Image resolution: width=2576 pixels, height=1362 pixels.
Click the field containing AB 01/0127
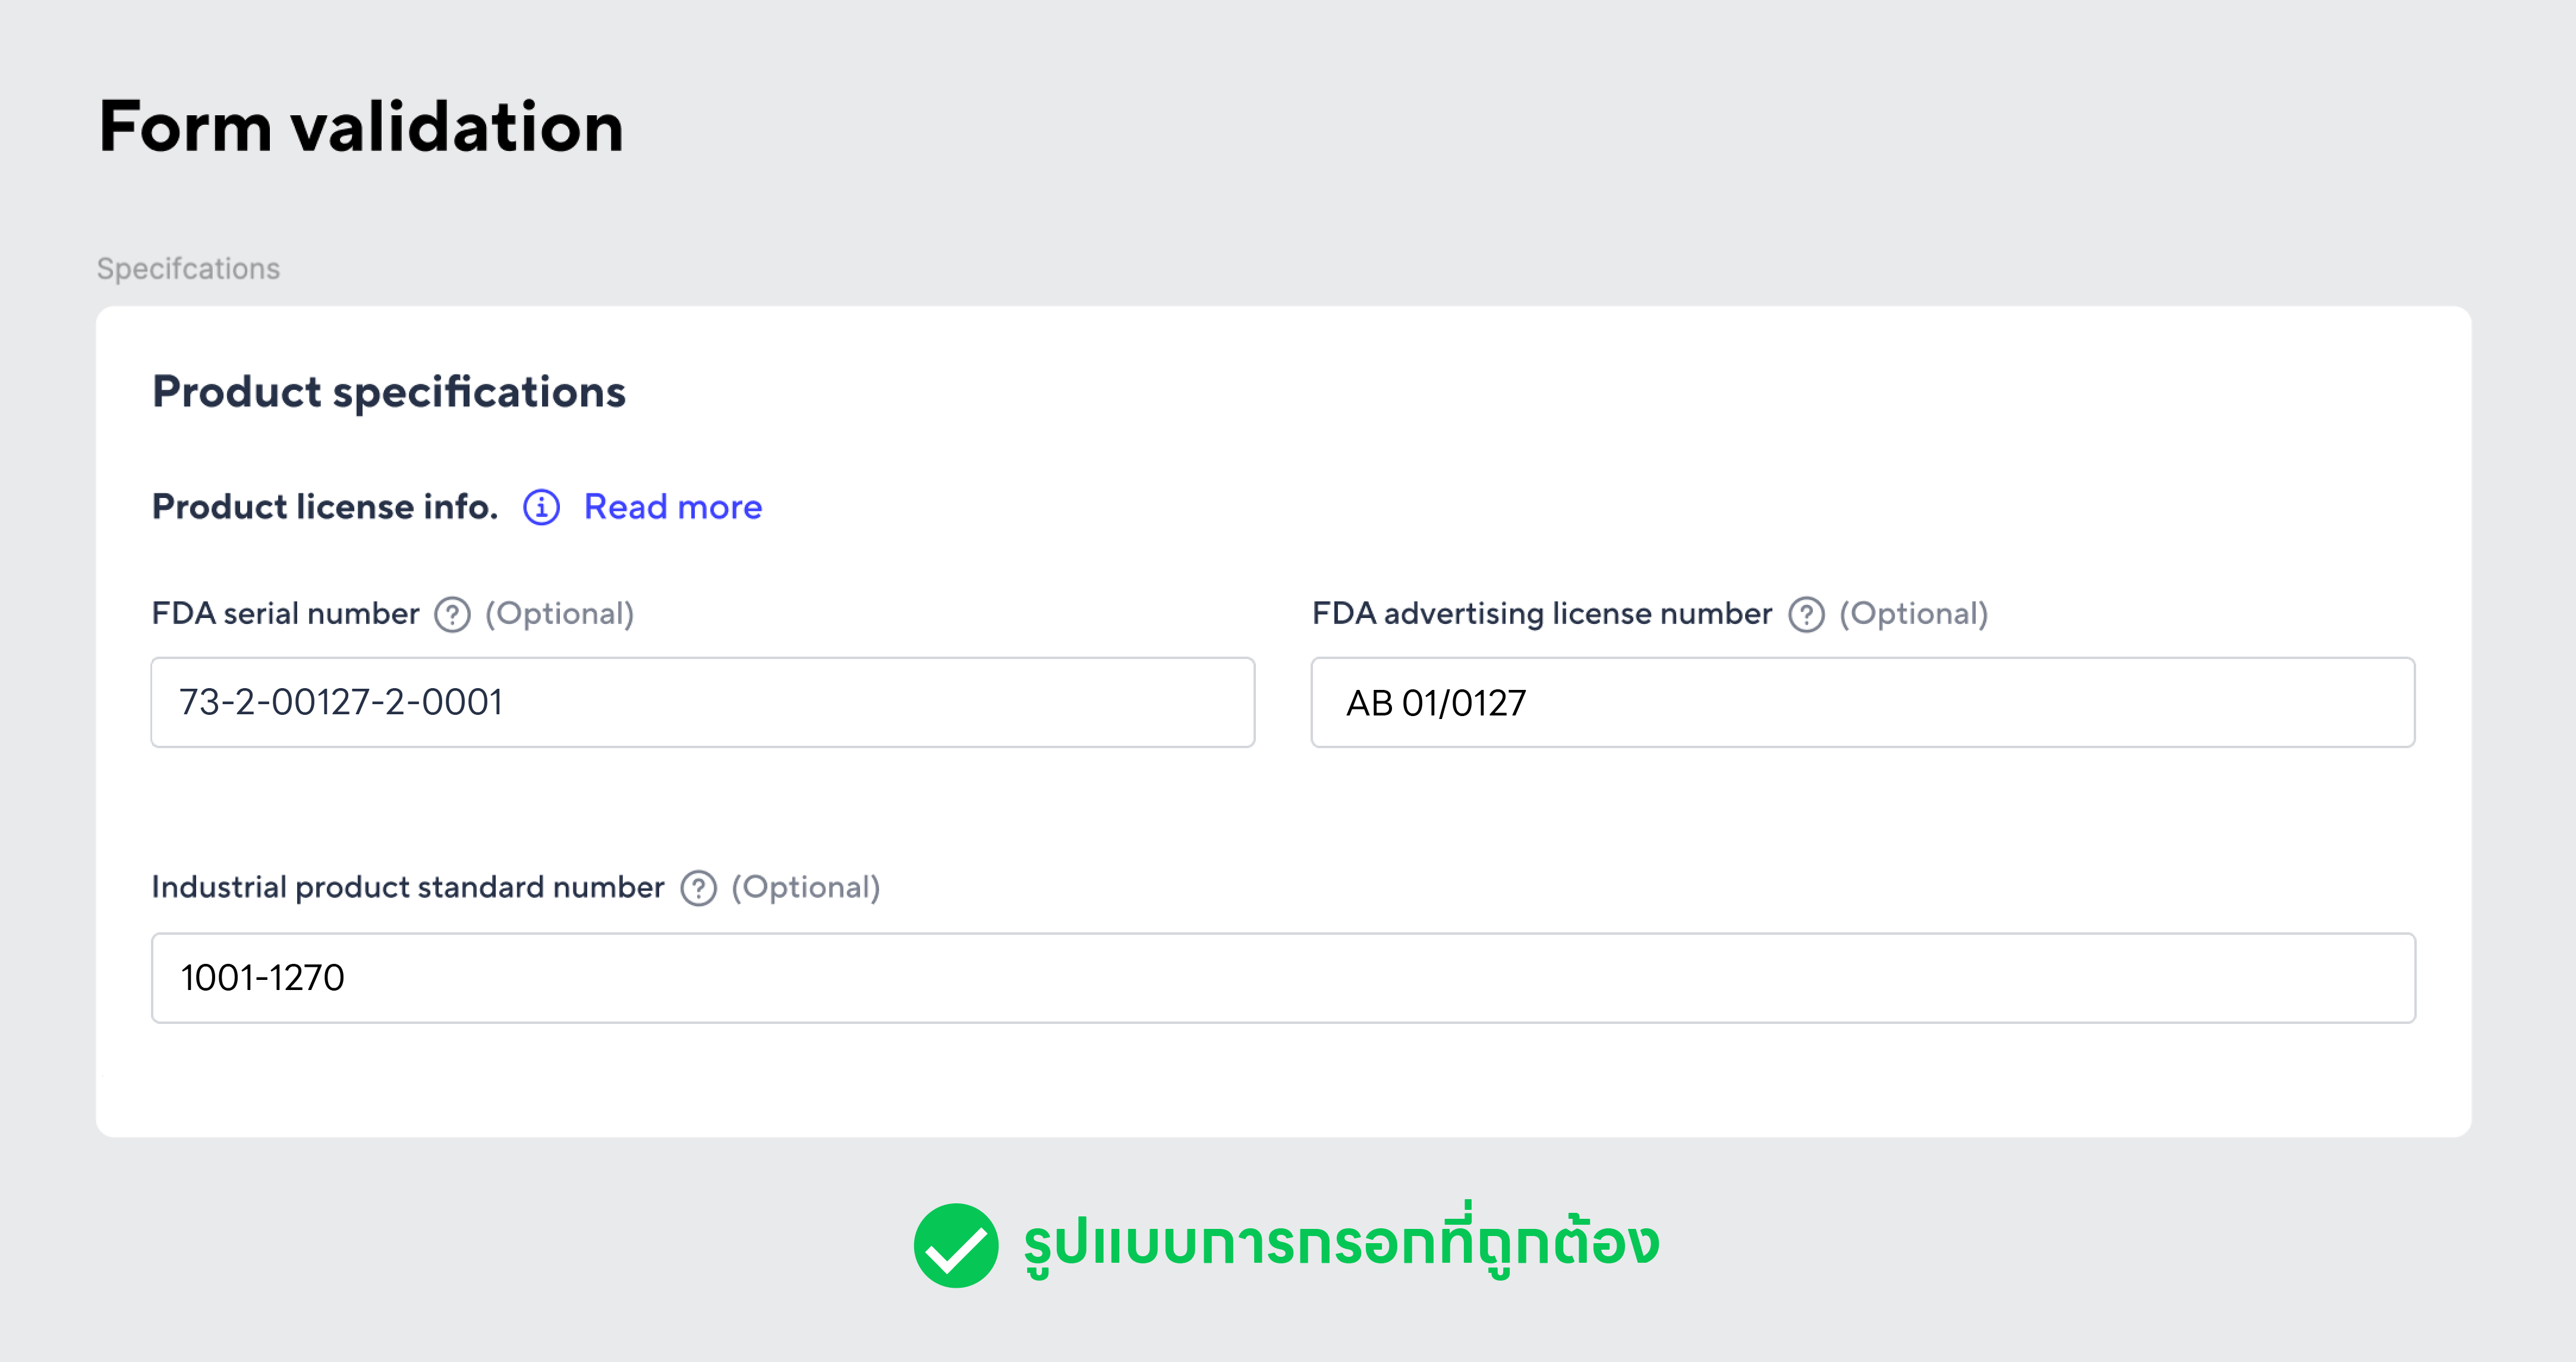click(1863, 702)
